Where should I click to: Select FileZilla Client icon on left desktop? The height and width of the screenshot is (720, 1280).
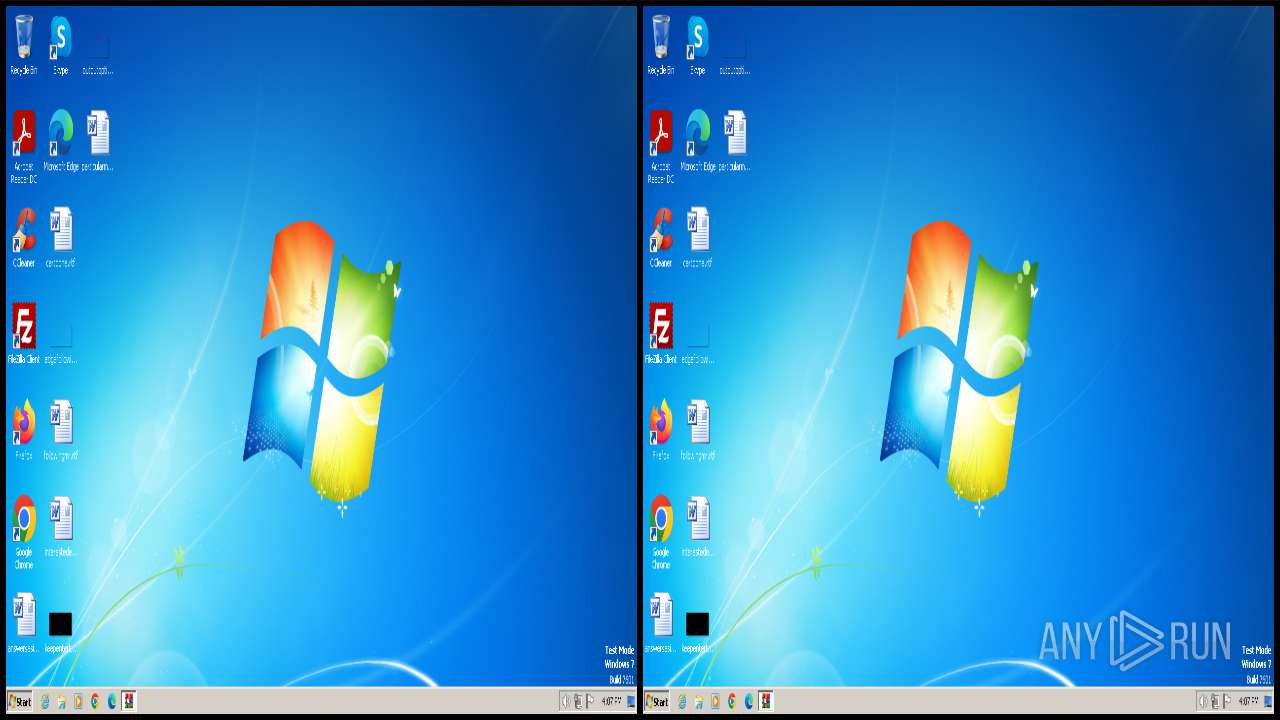tap(24, 334)
